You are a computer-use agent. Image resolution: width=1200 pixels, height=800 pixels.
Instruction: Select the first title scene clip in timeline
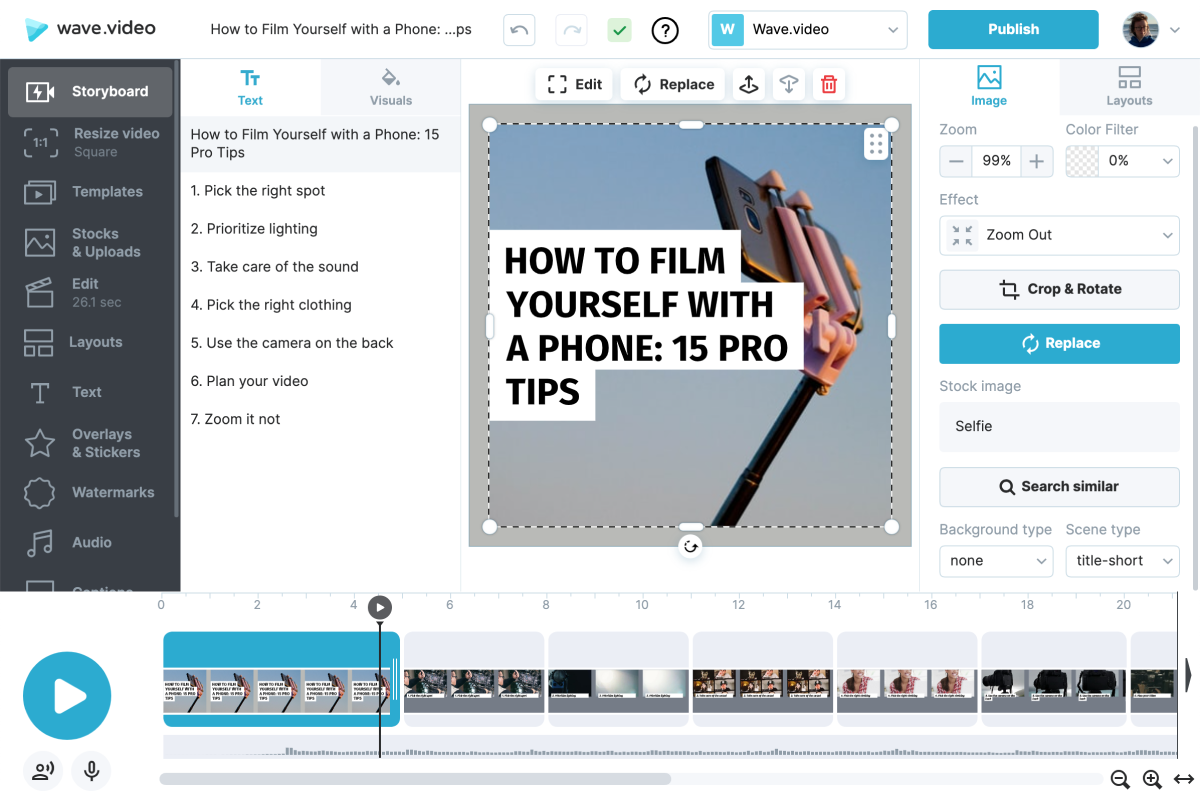pos(281,679)
